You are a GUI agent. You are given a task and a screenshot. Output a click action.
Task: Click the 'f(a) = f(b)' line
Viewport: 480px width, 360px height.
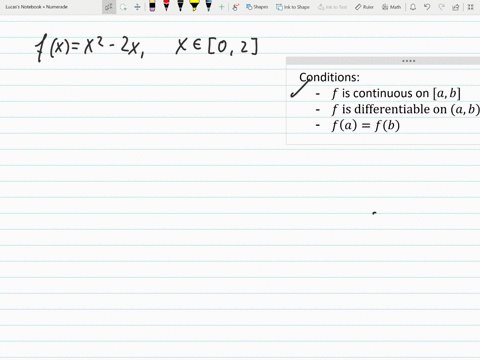(x=366, y=125)
